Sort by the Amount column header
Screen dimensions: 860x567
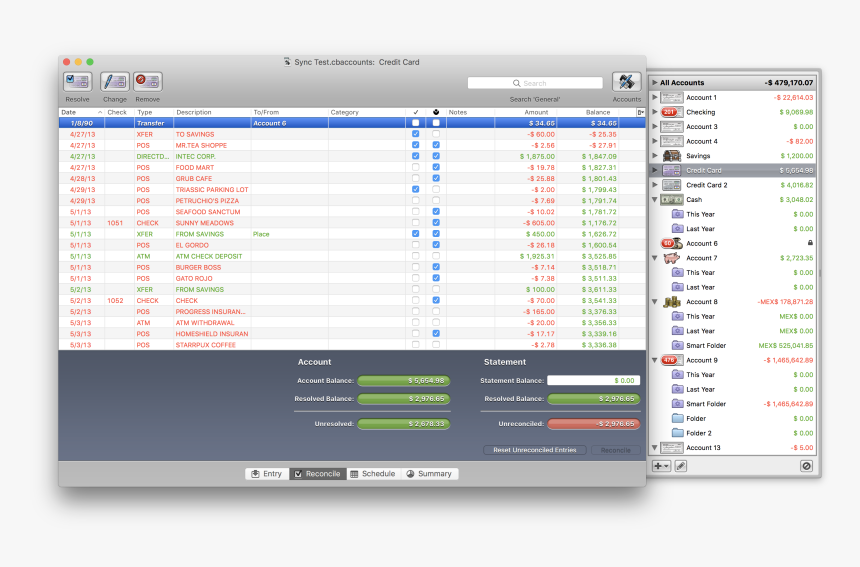pos(525,112)
